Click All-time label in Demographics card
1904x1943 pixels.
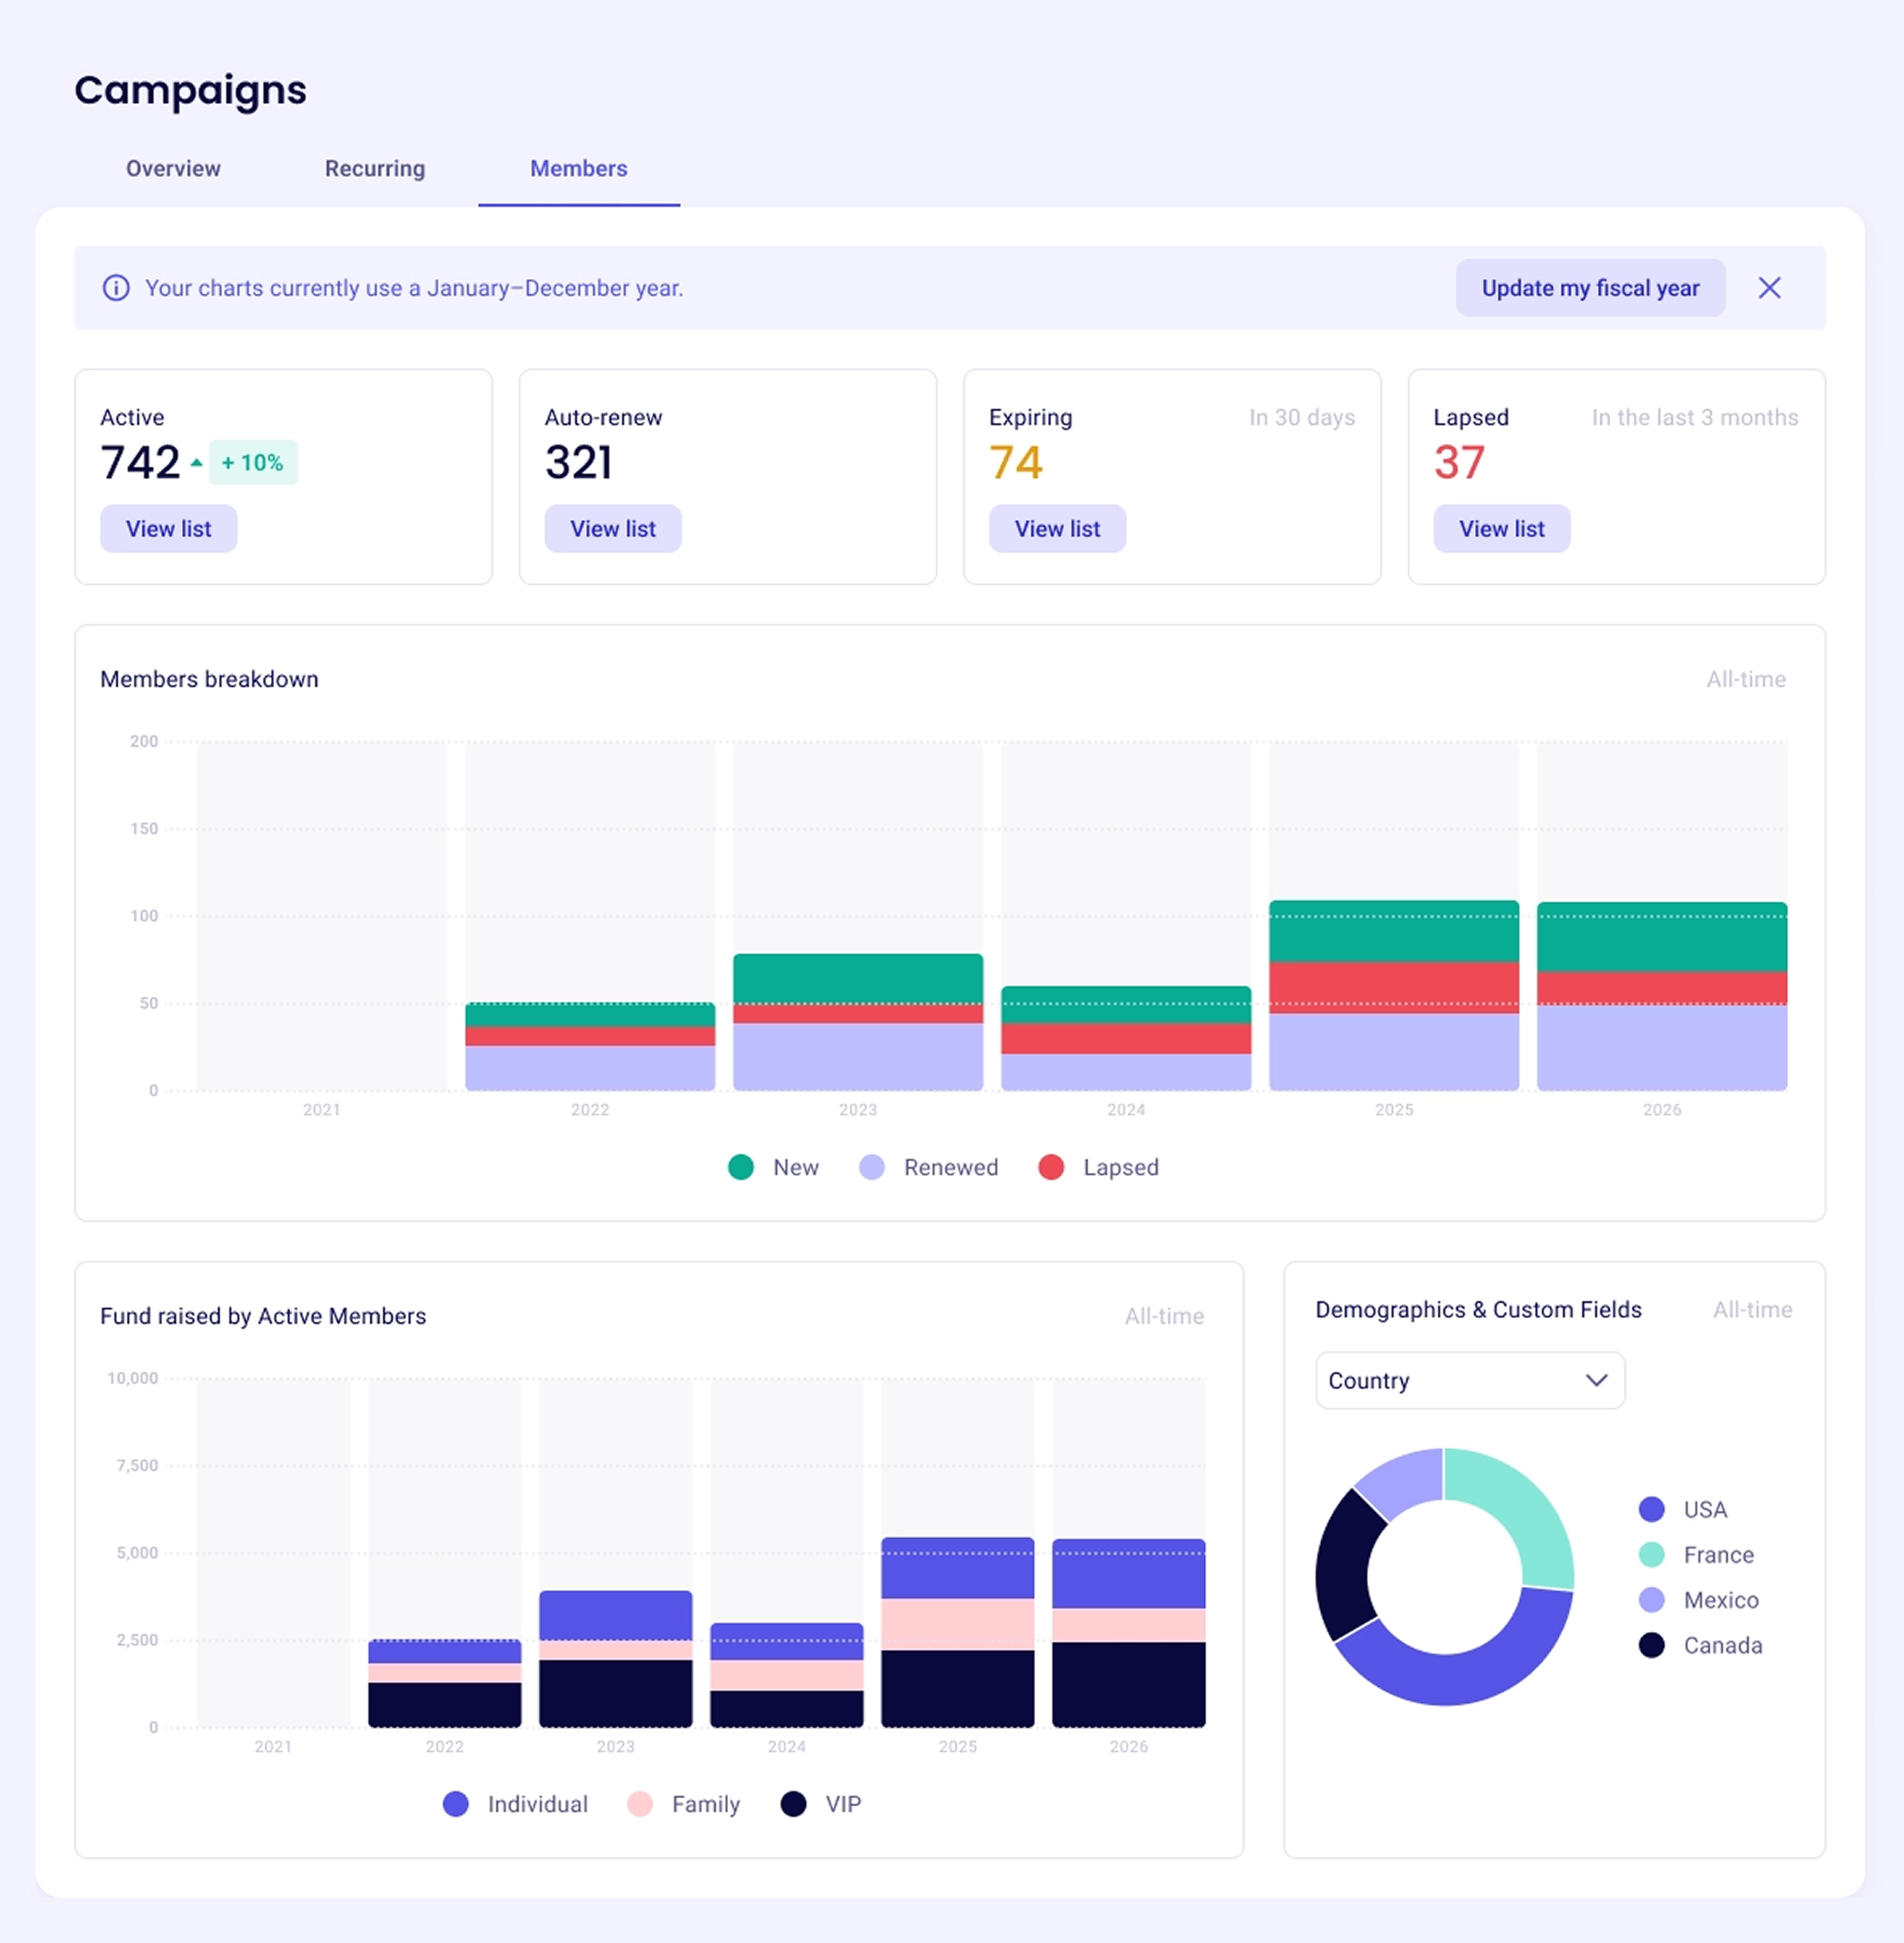[x=1752, y=1309]
